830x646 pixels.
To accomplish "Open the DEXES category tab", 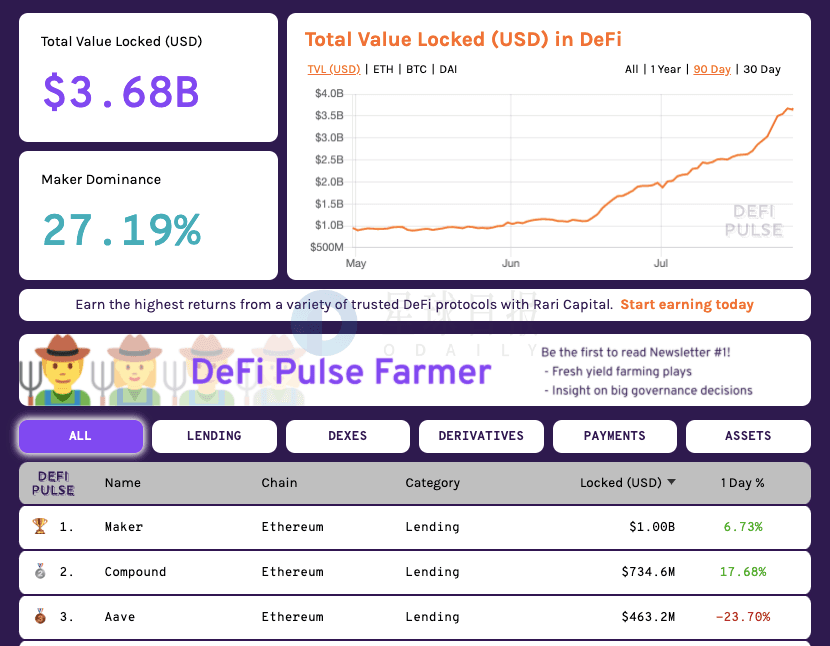I will [348, 436].
